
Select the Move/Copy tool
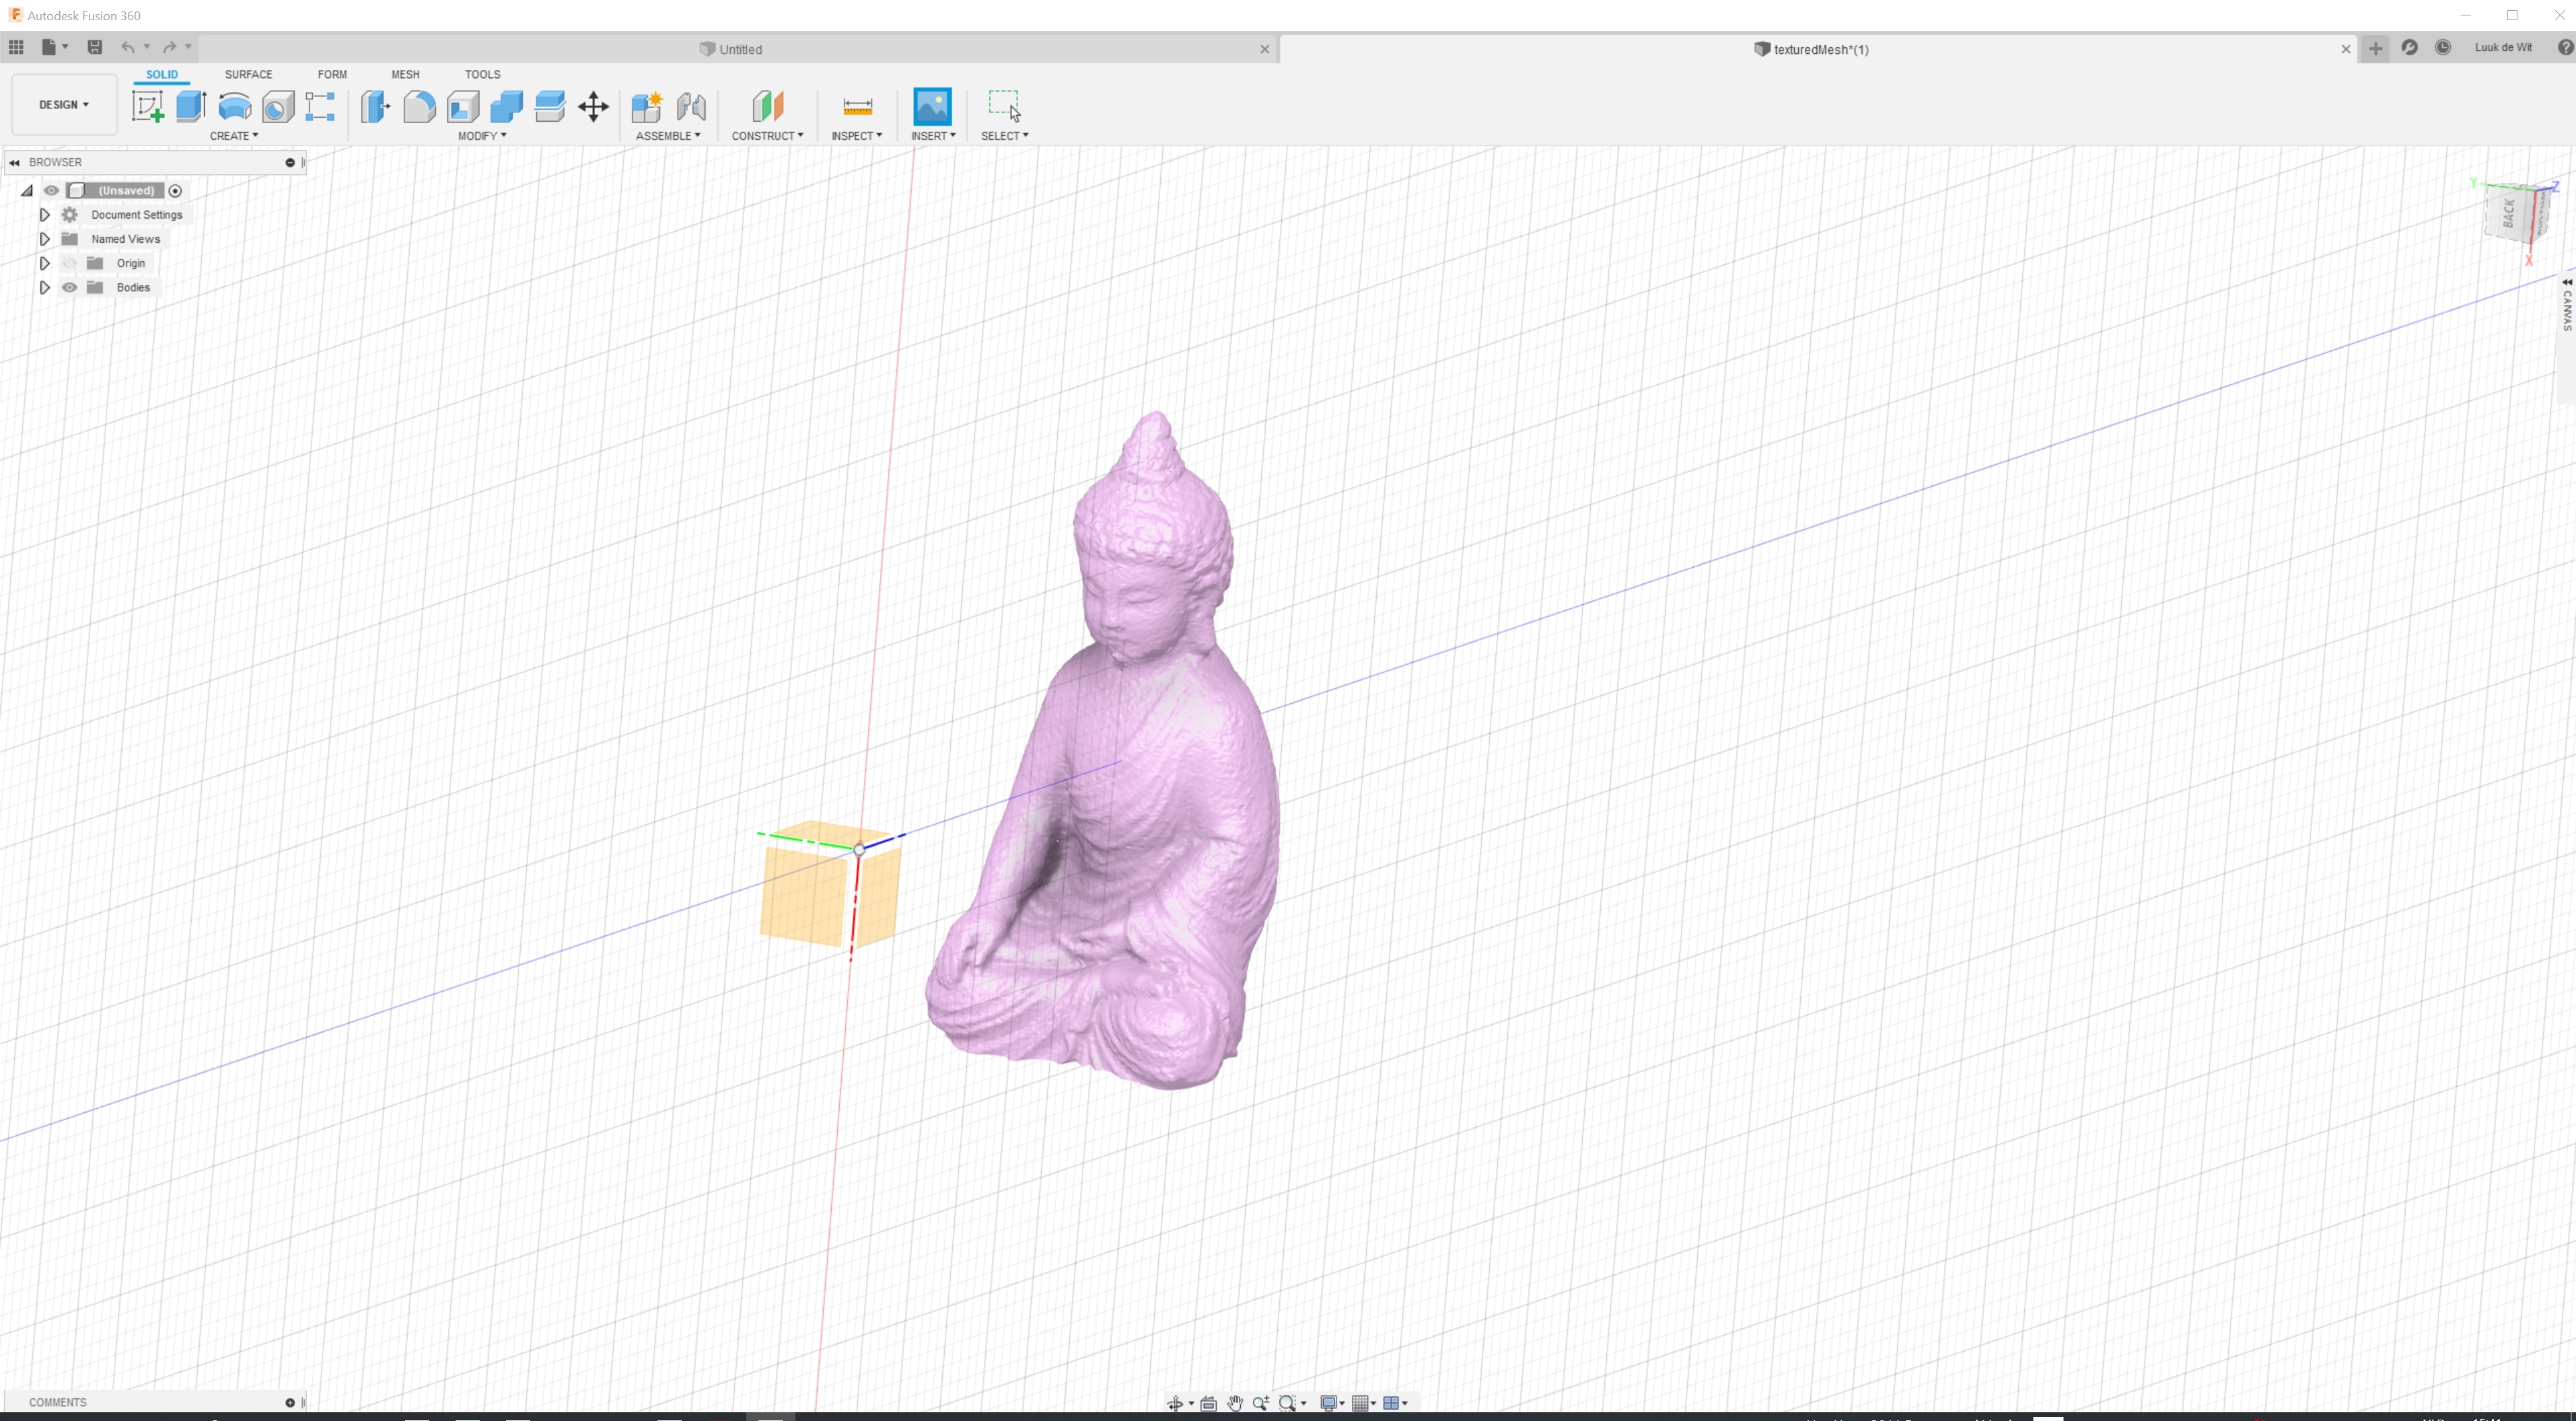tap(593, 106)
